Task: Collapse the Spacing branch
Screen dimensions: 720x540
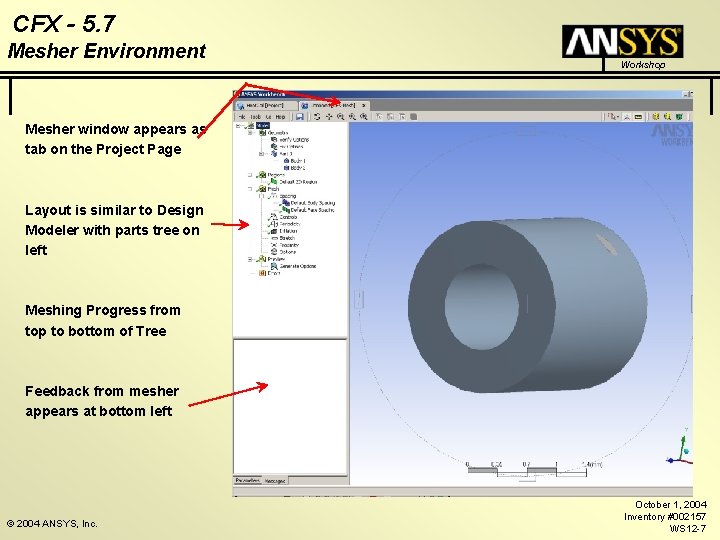Action: pyautogui.click(x=262, y=196)
